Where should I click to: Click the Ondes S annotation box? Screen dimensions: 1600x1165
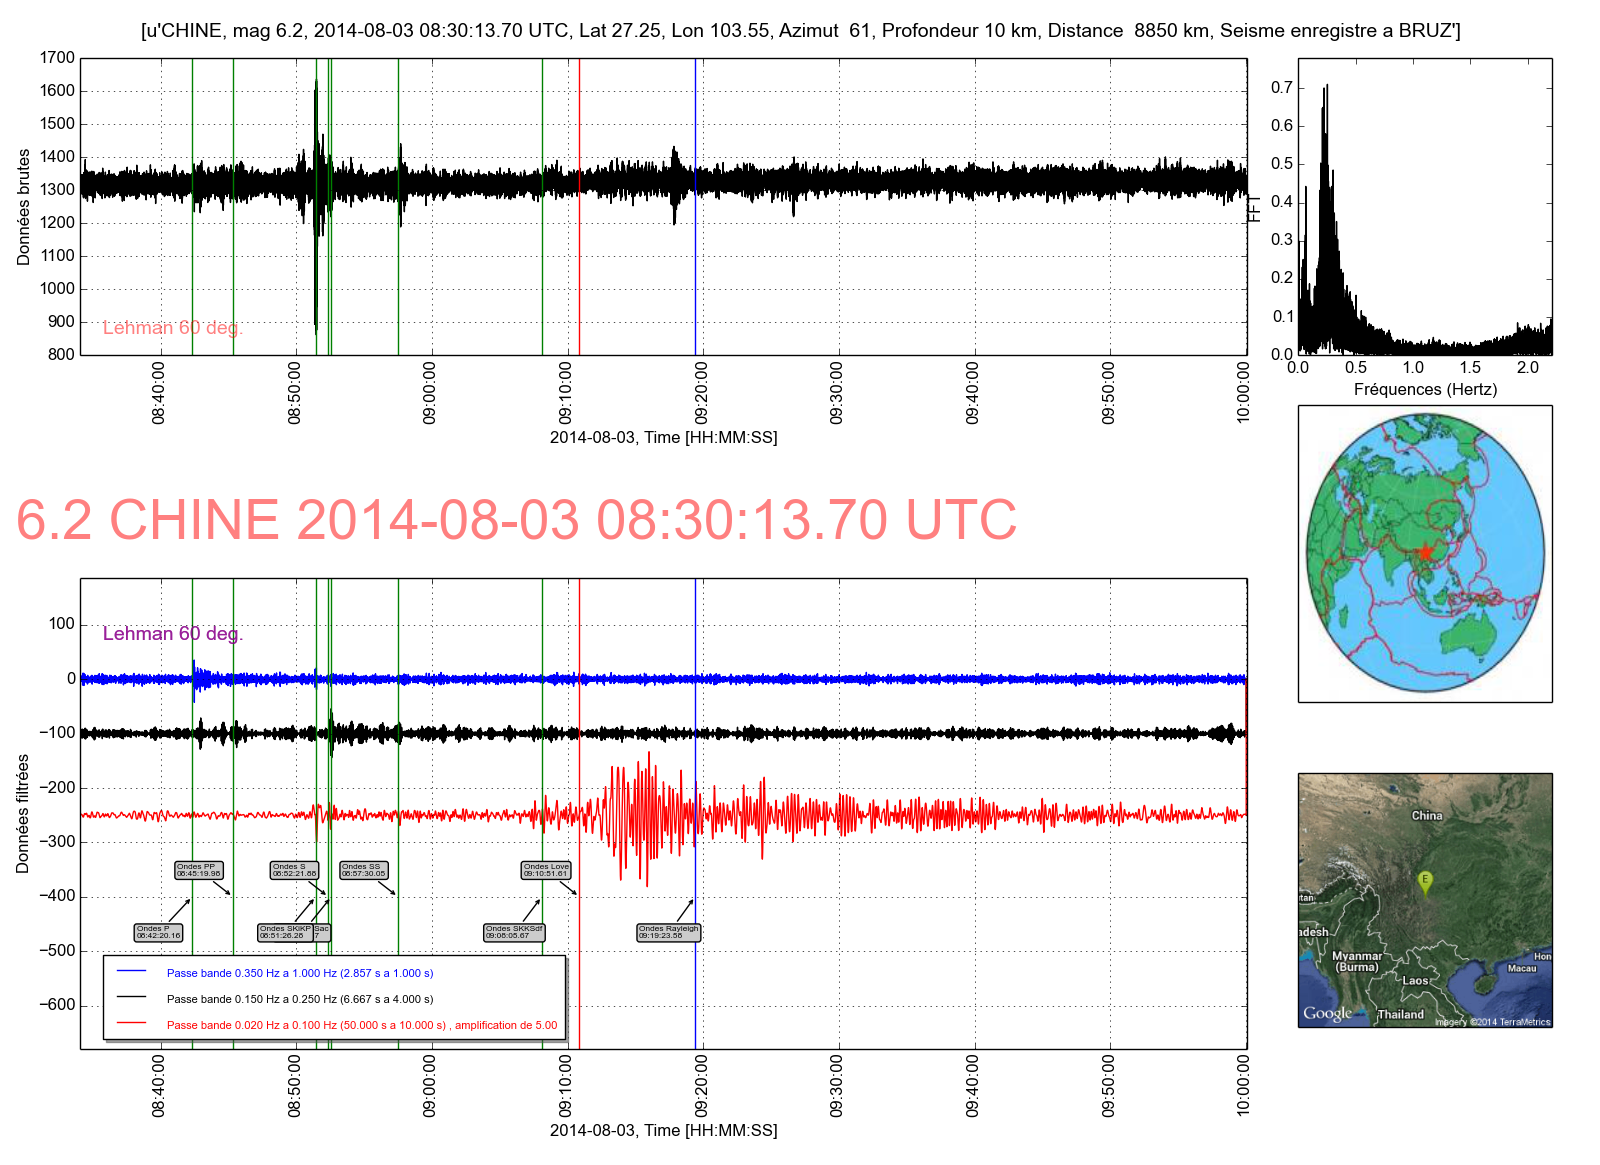295,871
